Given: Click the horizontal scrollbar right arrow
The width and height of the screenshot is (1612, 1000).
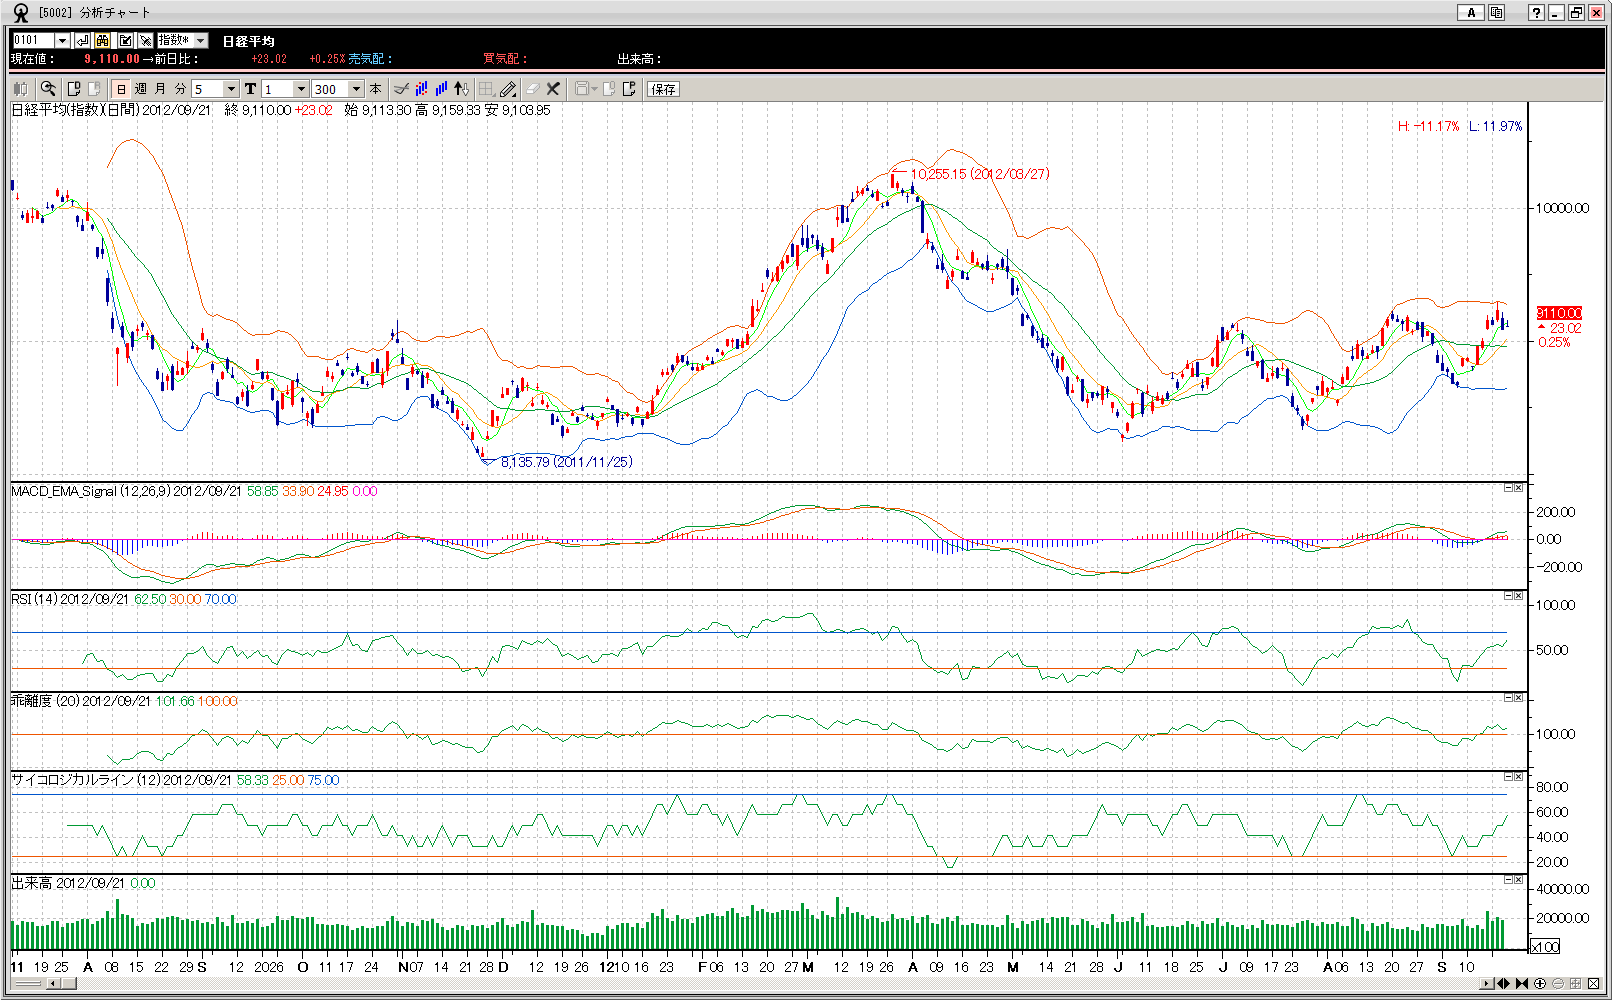Looking at the screenshot, I should pyautogui.click(x=1486, y=984).
